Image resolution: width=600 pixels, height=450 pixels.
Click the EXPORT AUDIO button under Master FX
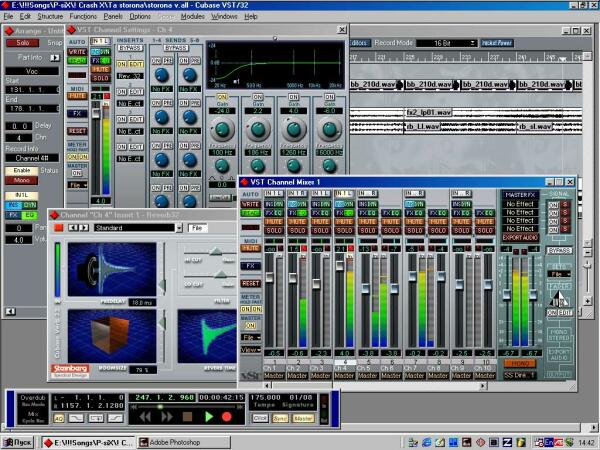pyautogui.click(x=520, y=237)
